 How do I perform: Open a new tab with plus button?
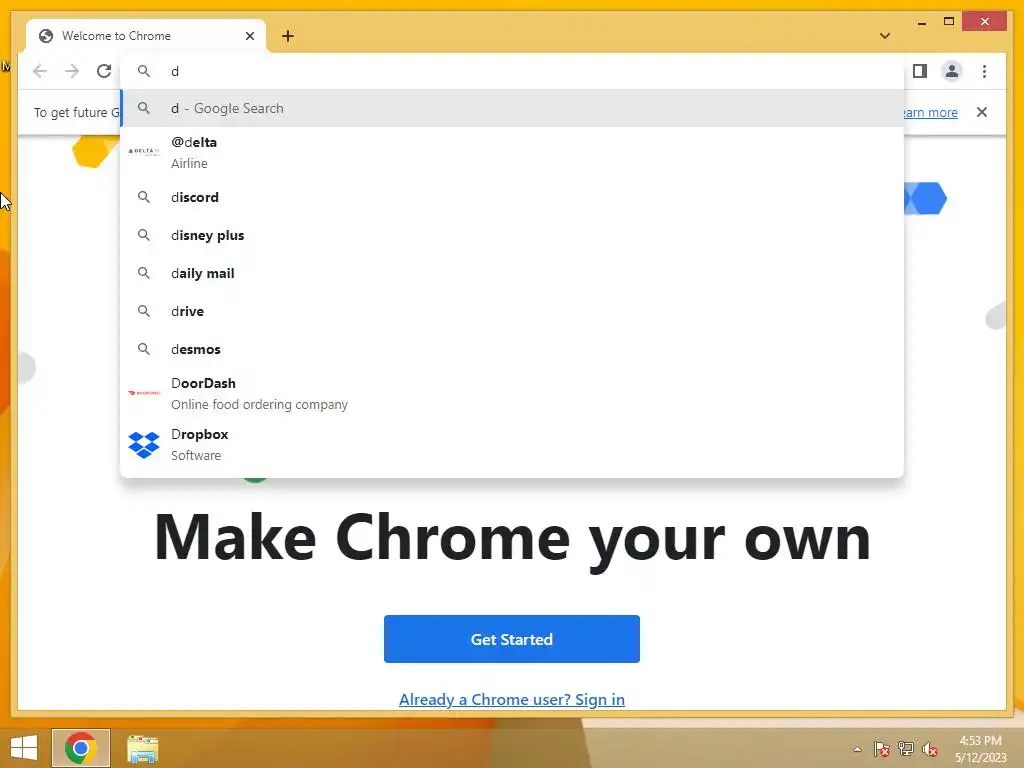pyautogui.click(x=288, y=36)
